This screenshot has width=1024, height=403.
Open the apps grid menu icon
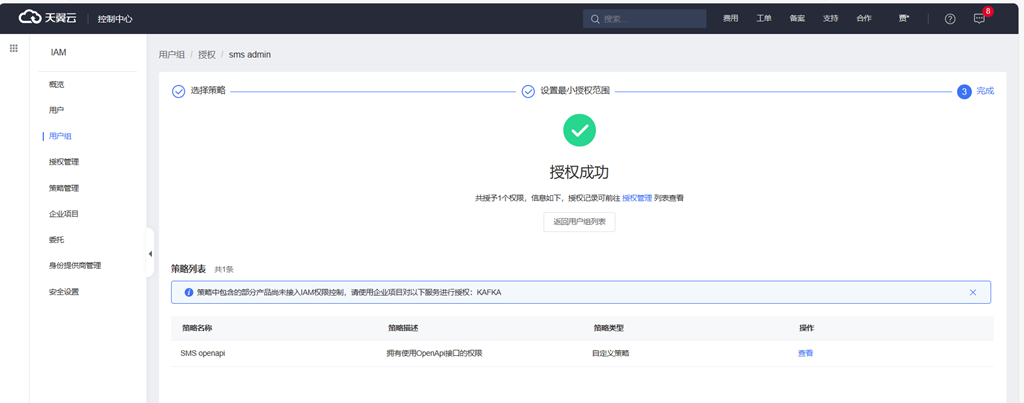click(14, 48)
